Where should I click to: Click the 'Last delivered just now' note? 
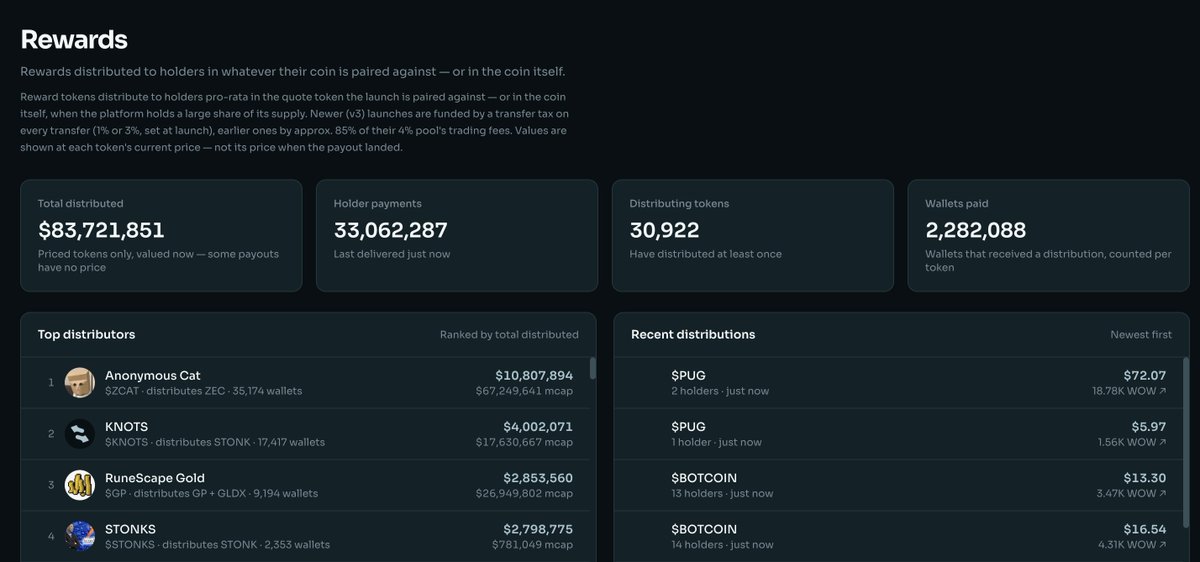[x=392, y=254]
